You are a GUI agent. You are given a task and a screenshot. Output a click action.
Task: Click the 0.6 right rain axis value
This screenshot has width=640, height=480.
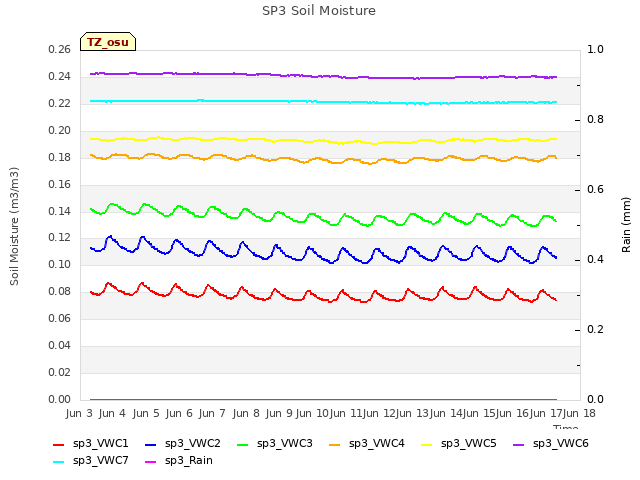click(x=595, y=189)
